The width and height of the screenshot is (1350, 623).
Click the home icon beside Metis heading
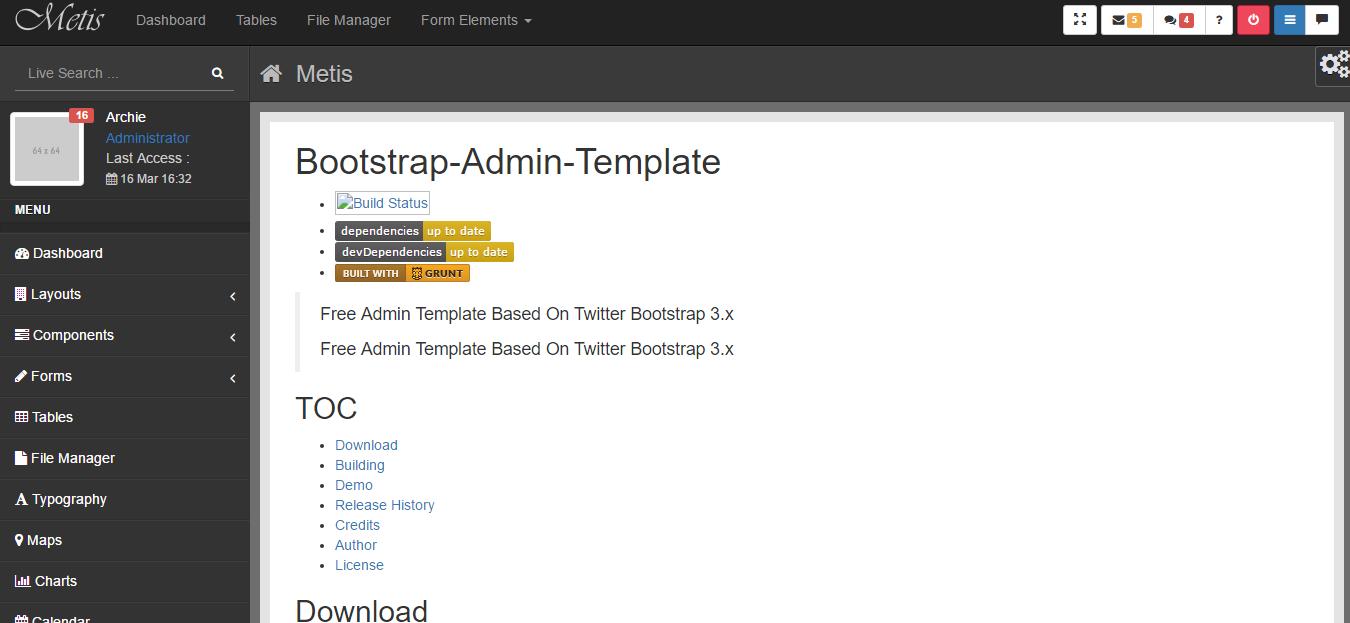point(270,73)
